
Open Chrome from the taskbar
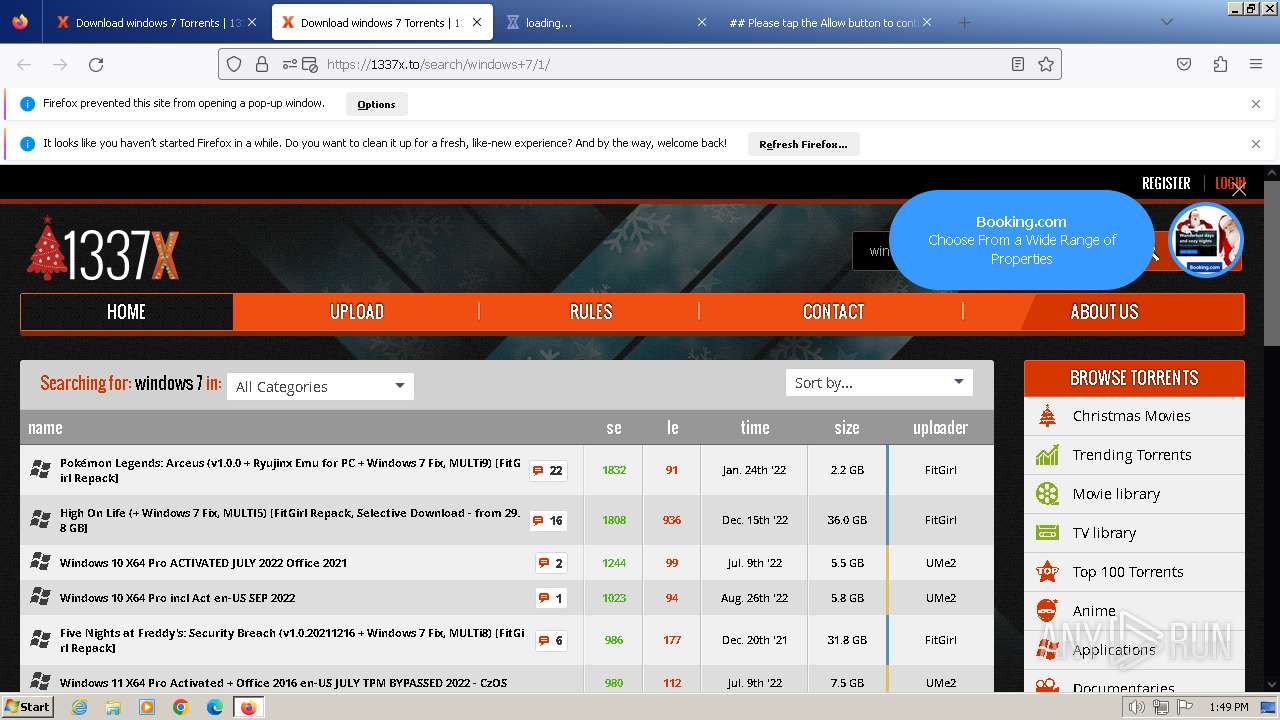181,707
